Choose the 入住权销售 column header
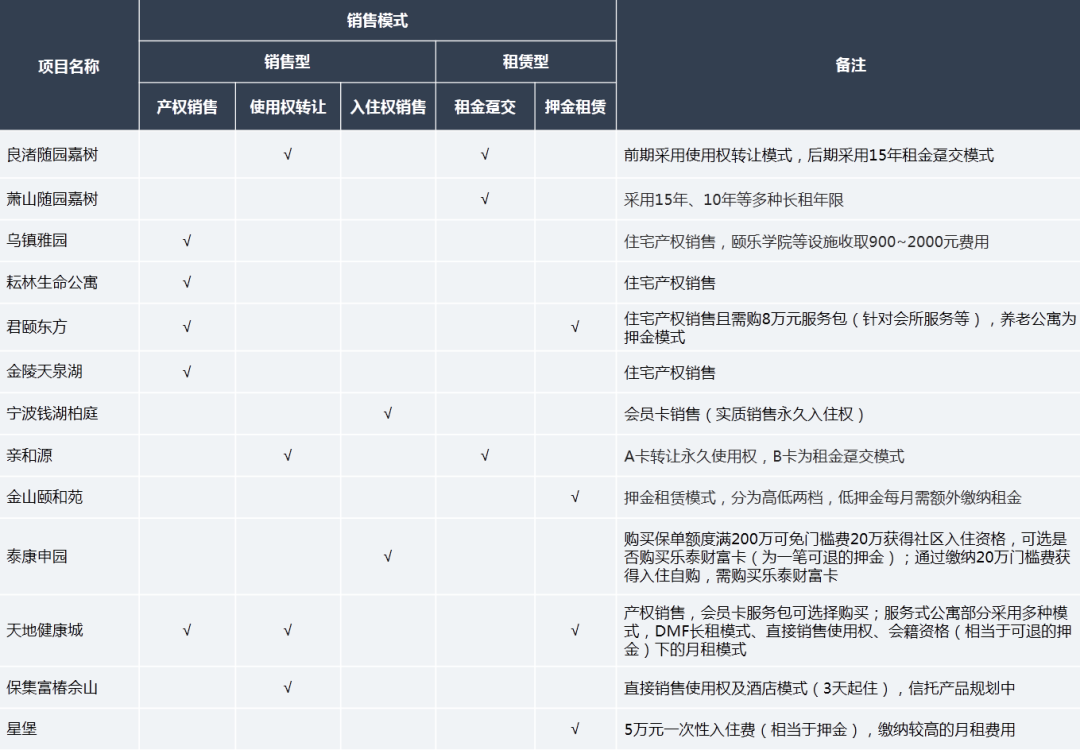The width and height of the screenshot is (1080, 750). pos(387,107)
